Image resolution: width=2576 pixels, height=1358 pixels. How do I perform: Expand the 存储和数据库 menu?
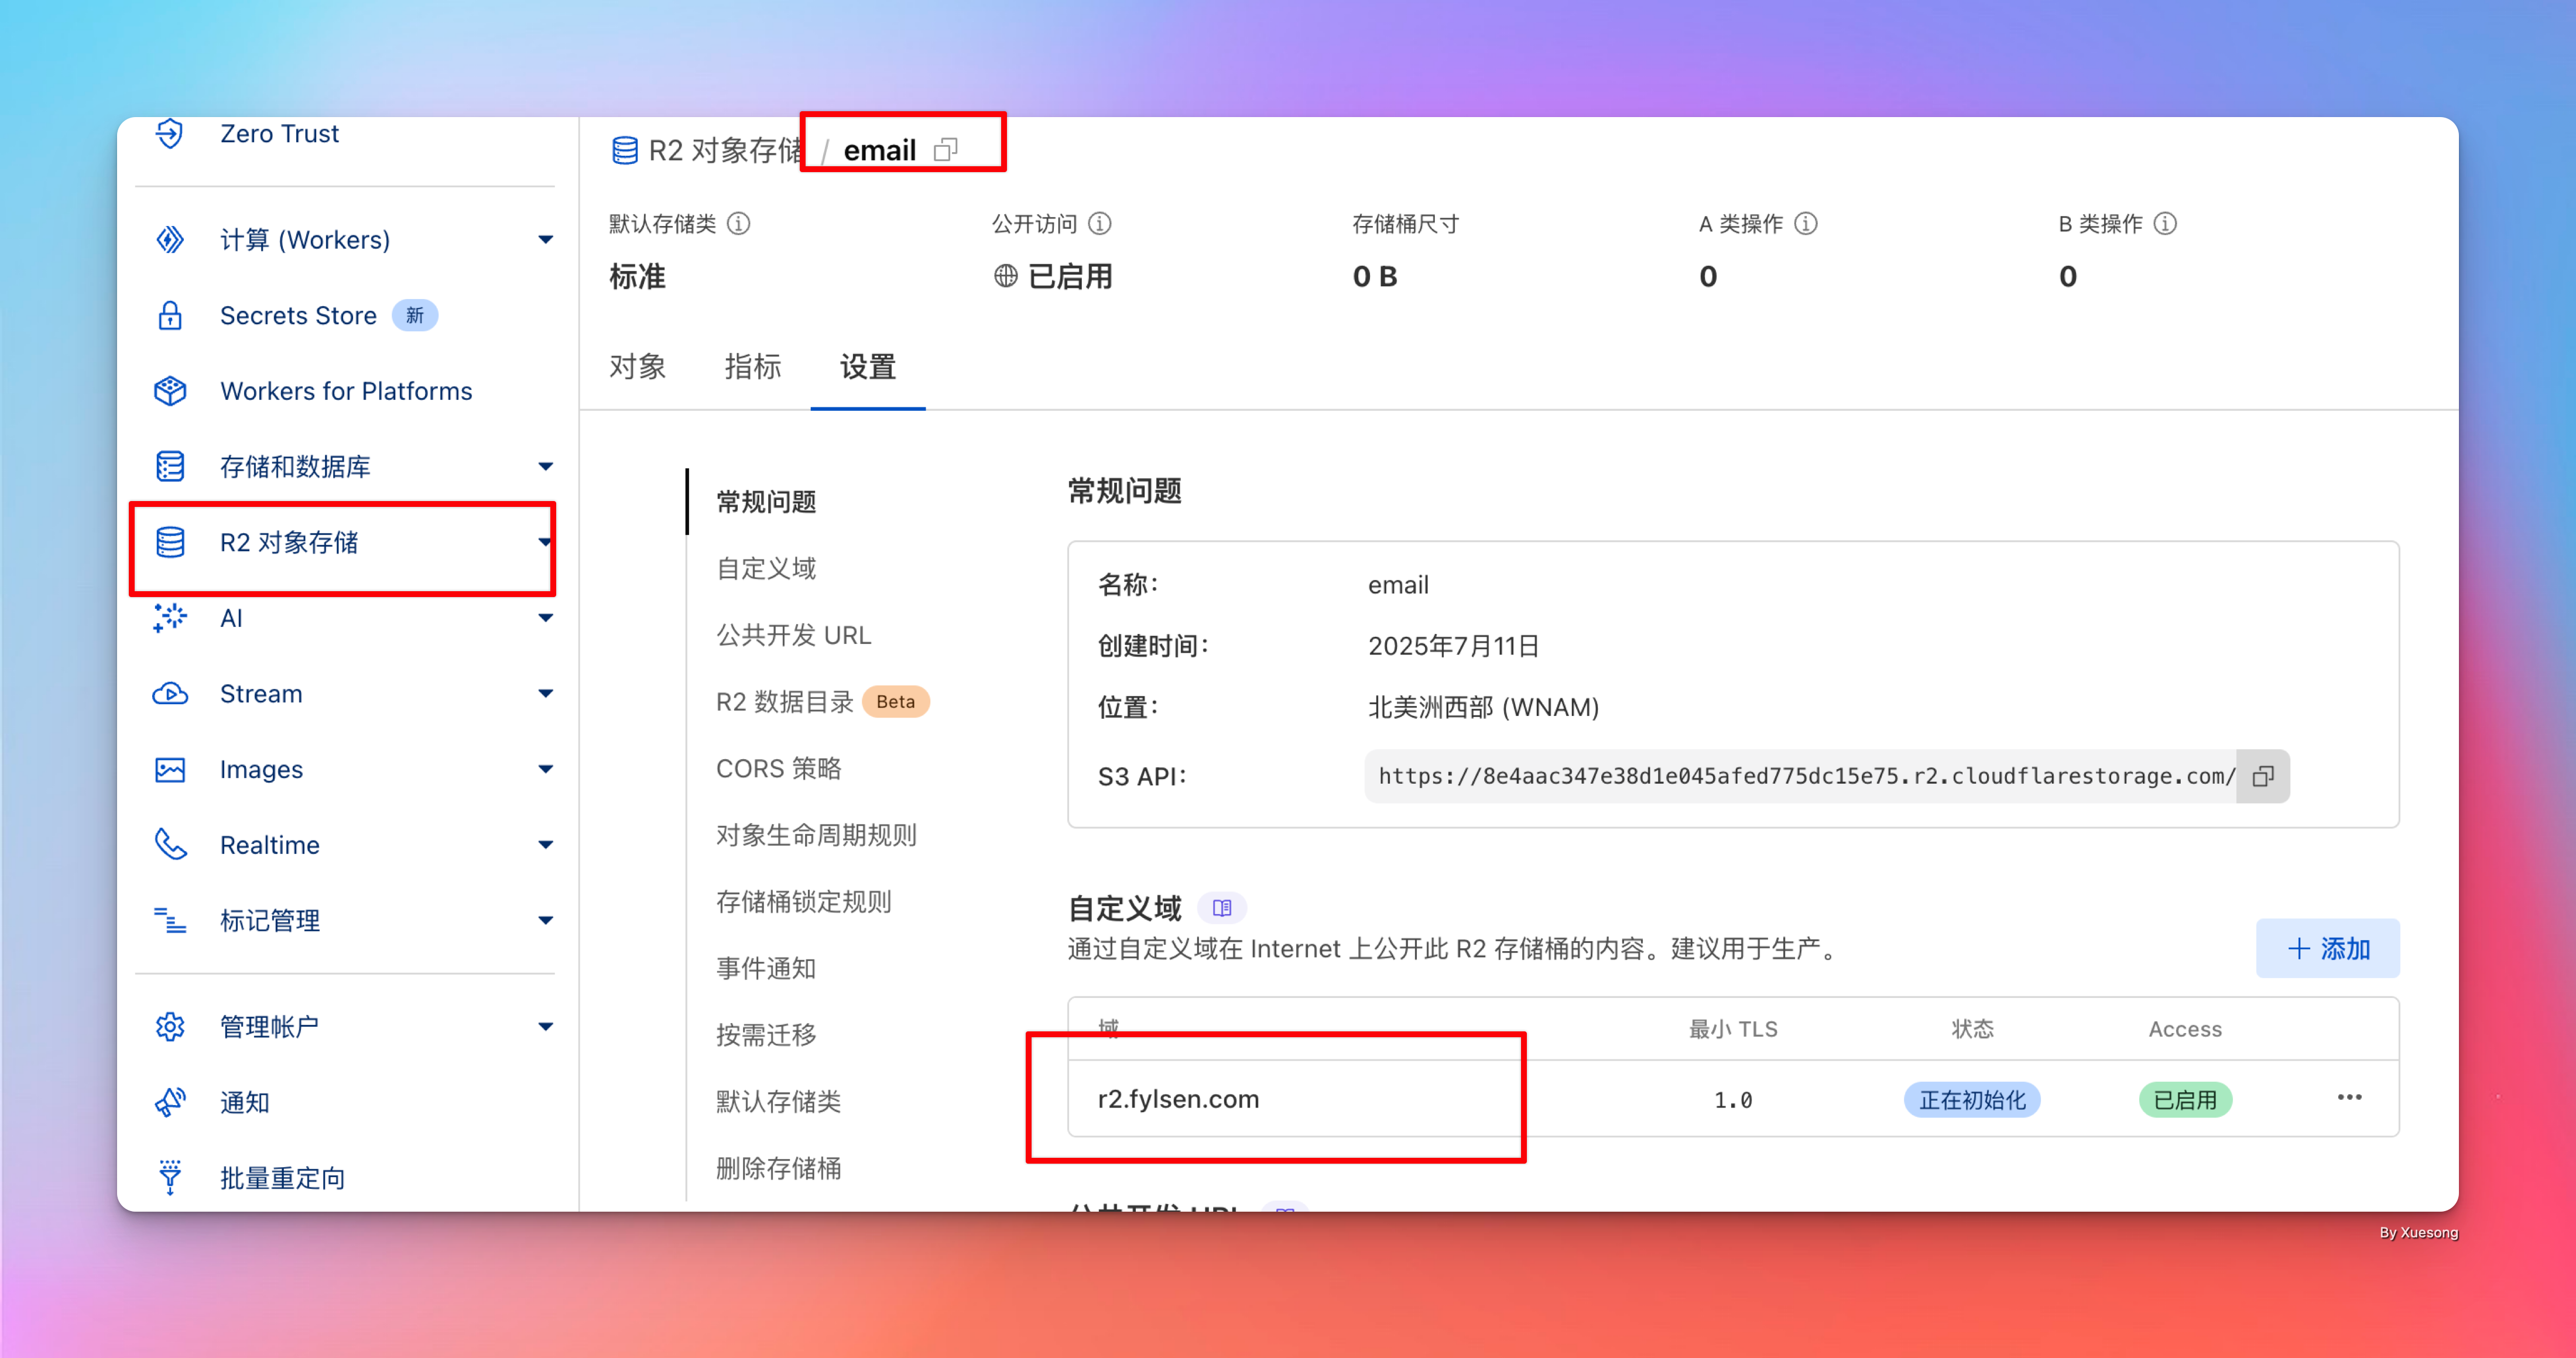(545, 467)
